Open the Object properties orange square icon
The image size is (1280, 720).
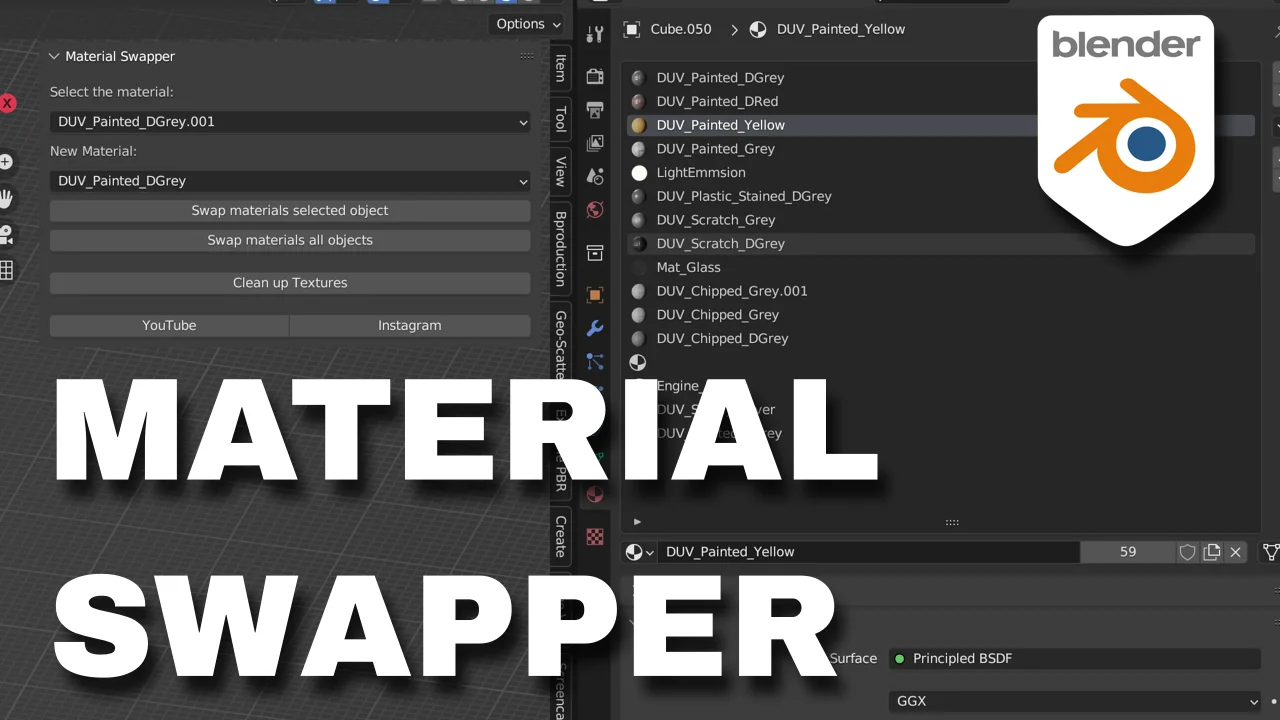[x=595, y=295]
